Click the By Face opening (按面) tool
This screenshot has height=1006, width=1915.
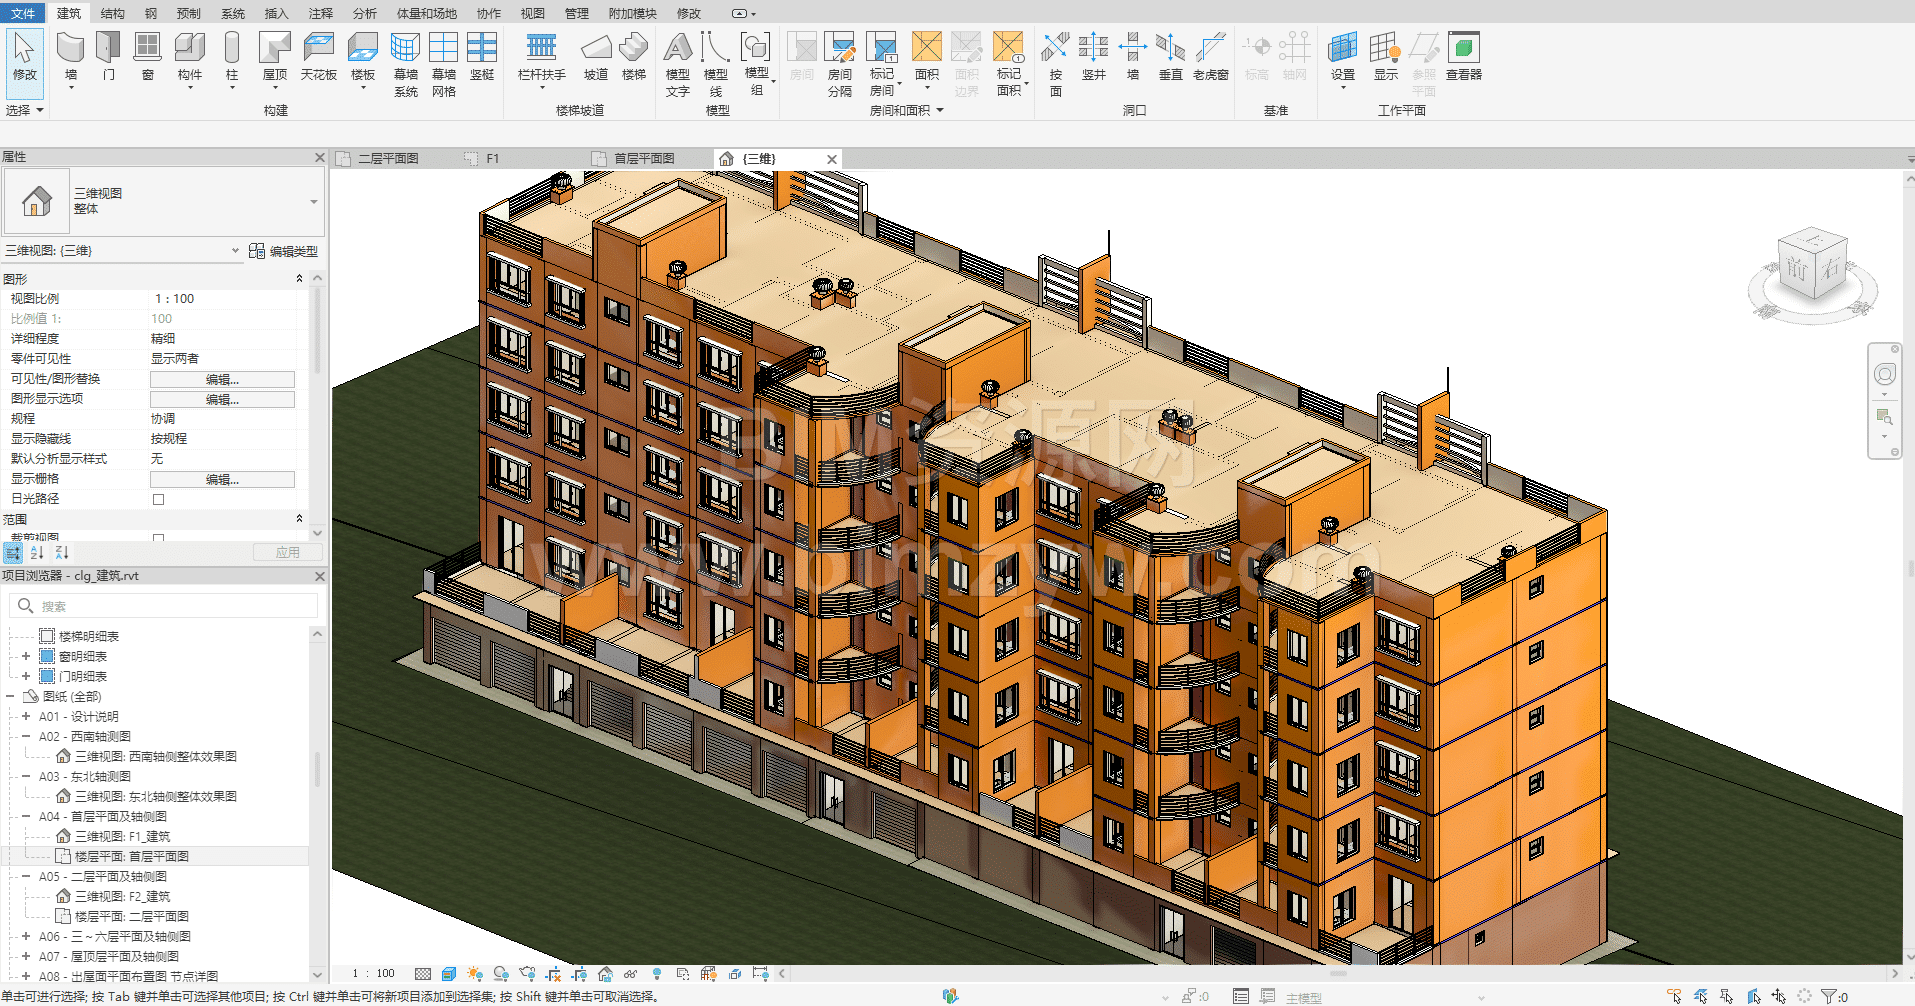coord(1055,64)
